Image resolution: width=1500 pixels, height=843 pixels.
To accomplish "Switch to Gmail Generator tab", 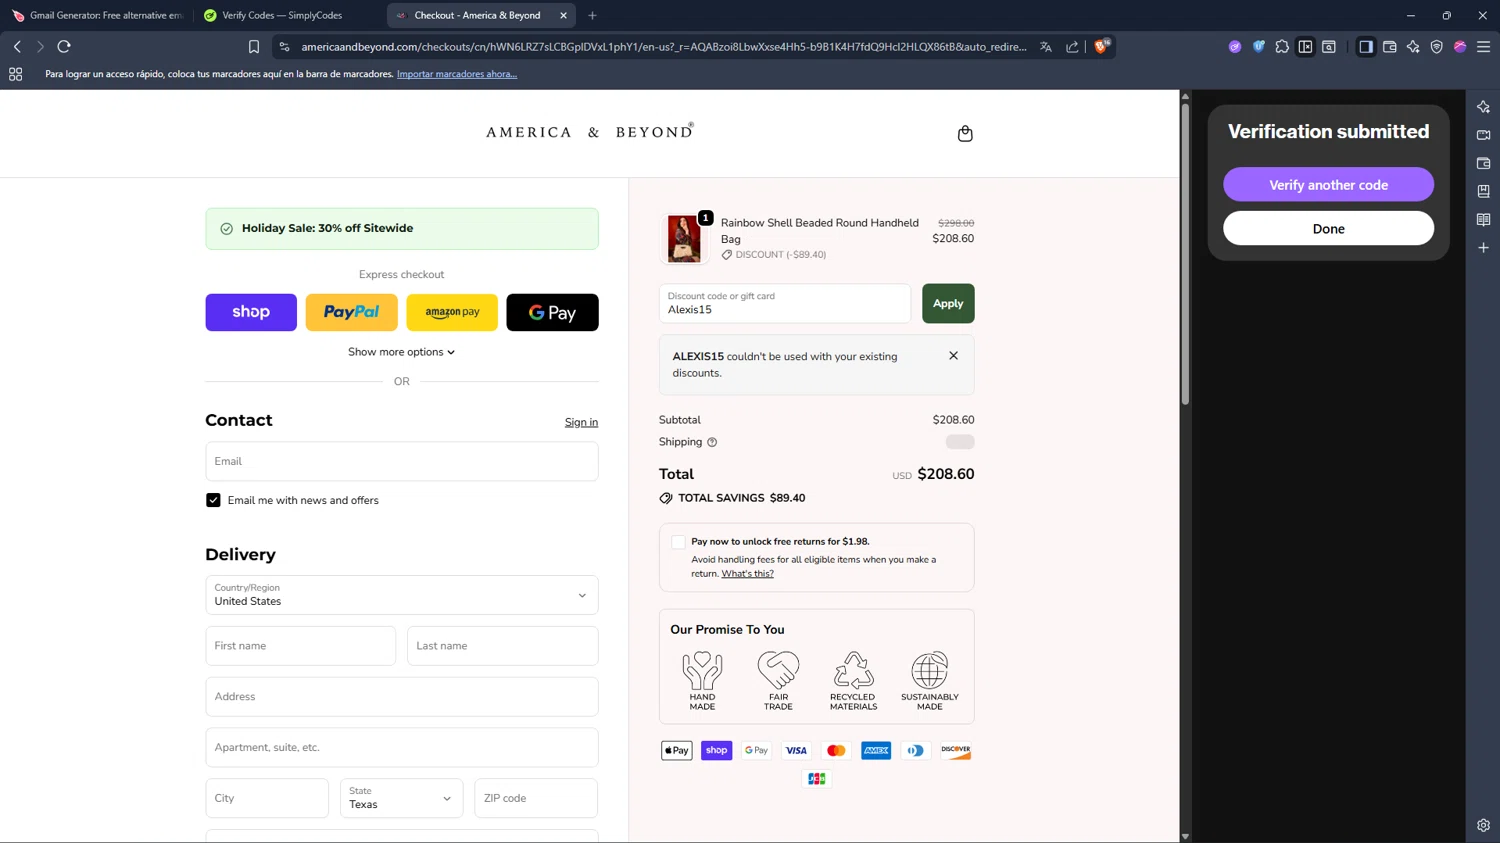I will coord(97,15).
